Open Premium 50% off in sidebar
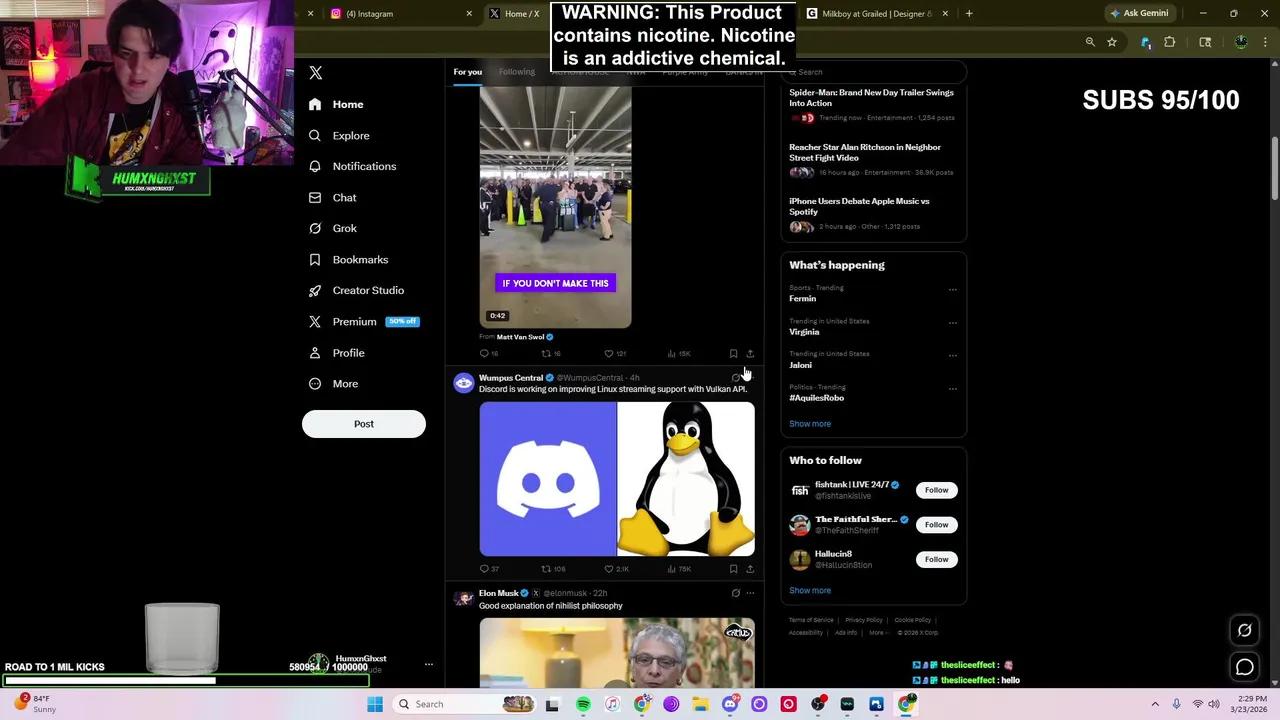Image resolution: width=1280 pixels, height=720 pixels. point(364,321)
